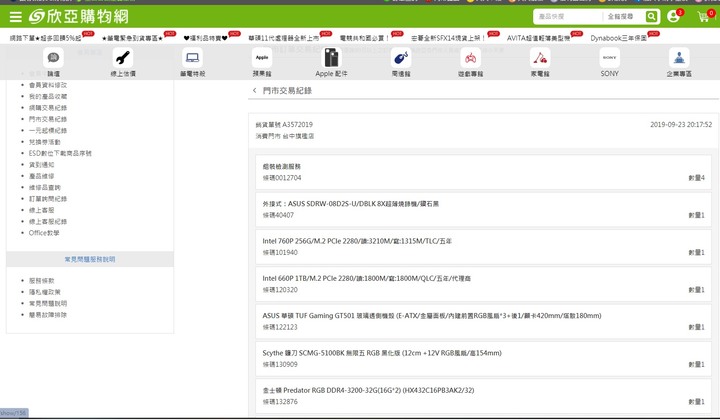The image size is (720, 420).
Task: Open the 簡易故障排除 link
Action: coord(48,315)
